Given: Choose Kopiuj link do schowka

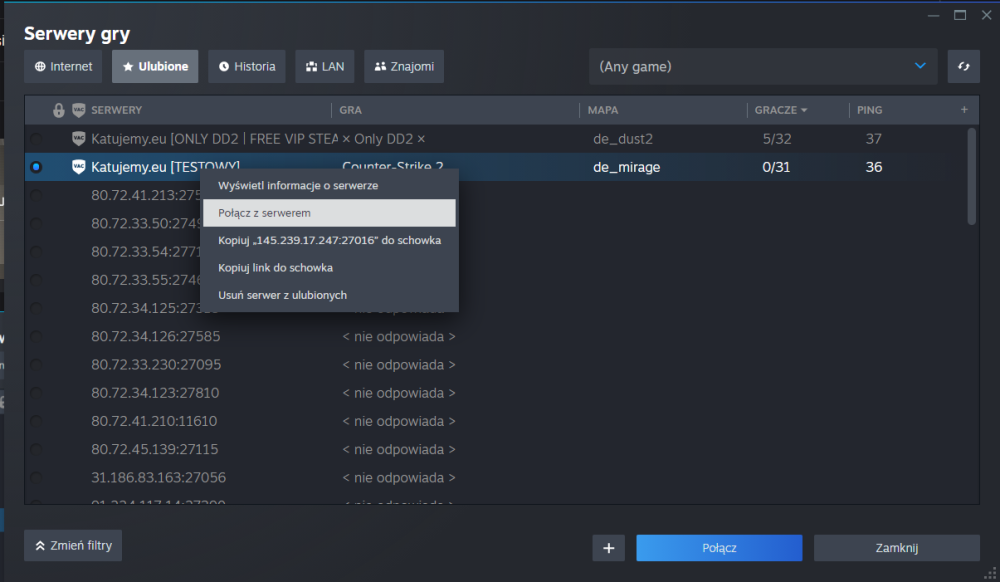Looking at the screenshot, I should tap(329, 268).
